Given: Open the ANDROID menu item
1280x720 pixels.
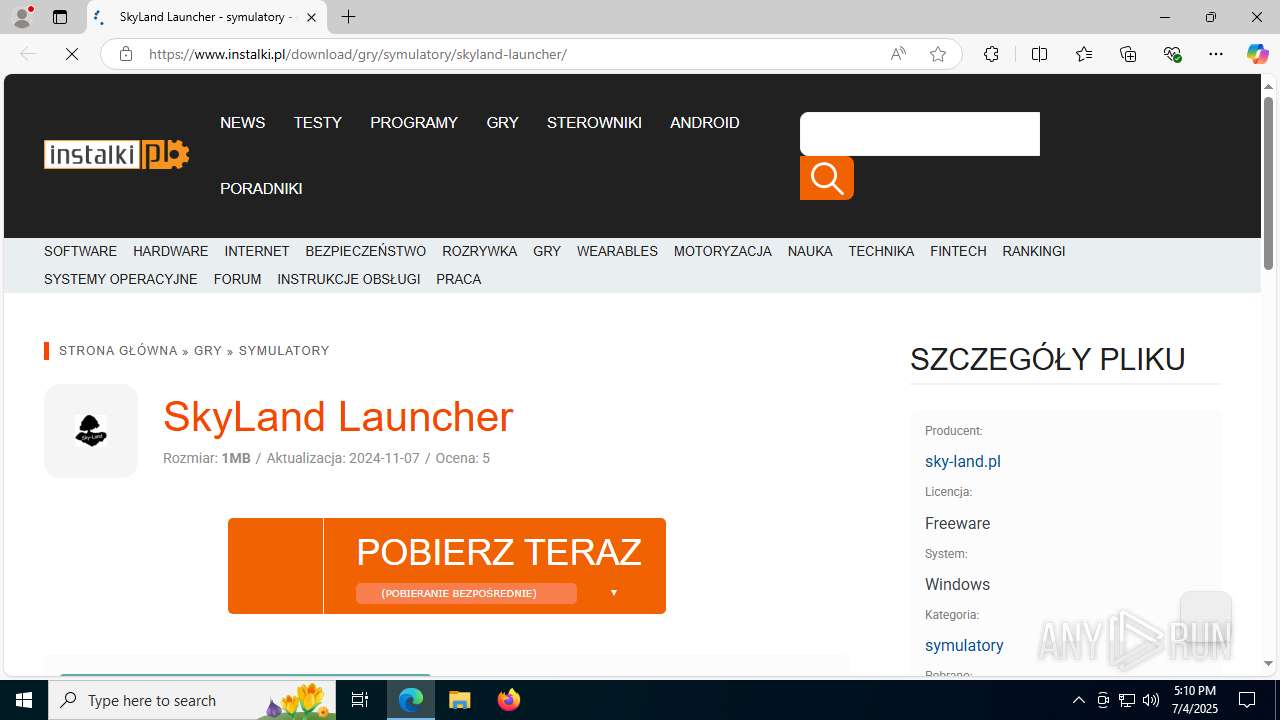Looking at the screenshot, I should tap(705, 123).
